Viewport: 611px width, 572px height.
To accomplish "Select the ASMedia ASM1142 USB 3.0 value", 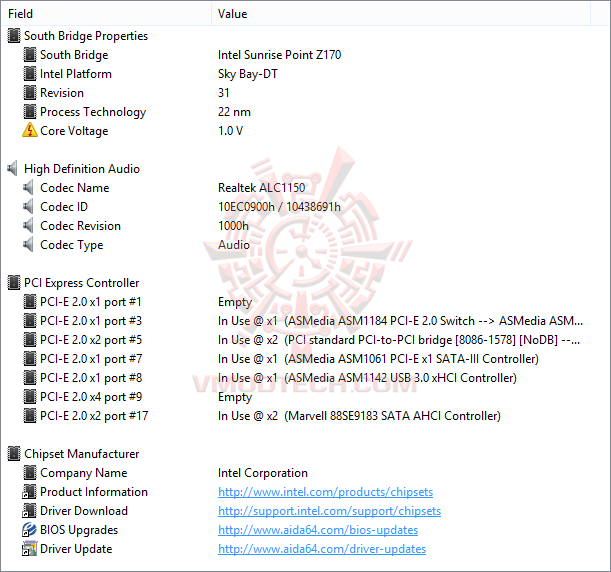I will click(x=367, y=378).
